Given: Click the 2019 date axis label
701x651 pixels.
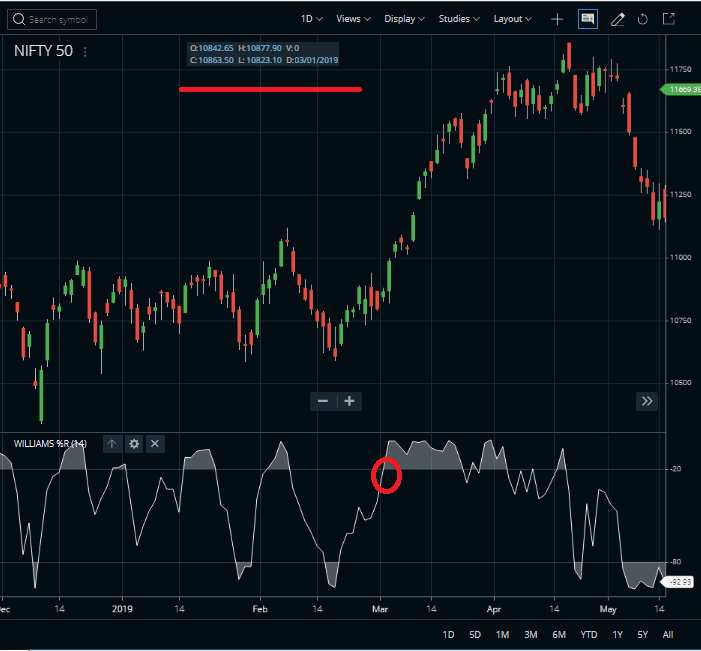Looking at the screenshot, I should (x=122, y=609).
